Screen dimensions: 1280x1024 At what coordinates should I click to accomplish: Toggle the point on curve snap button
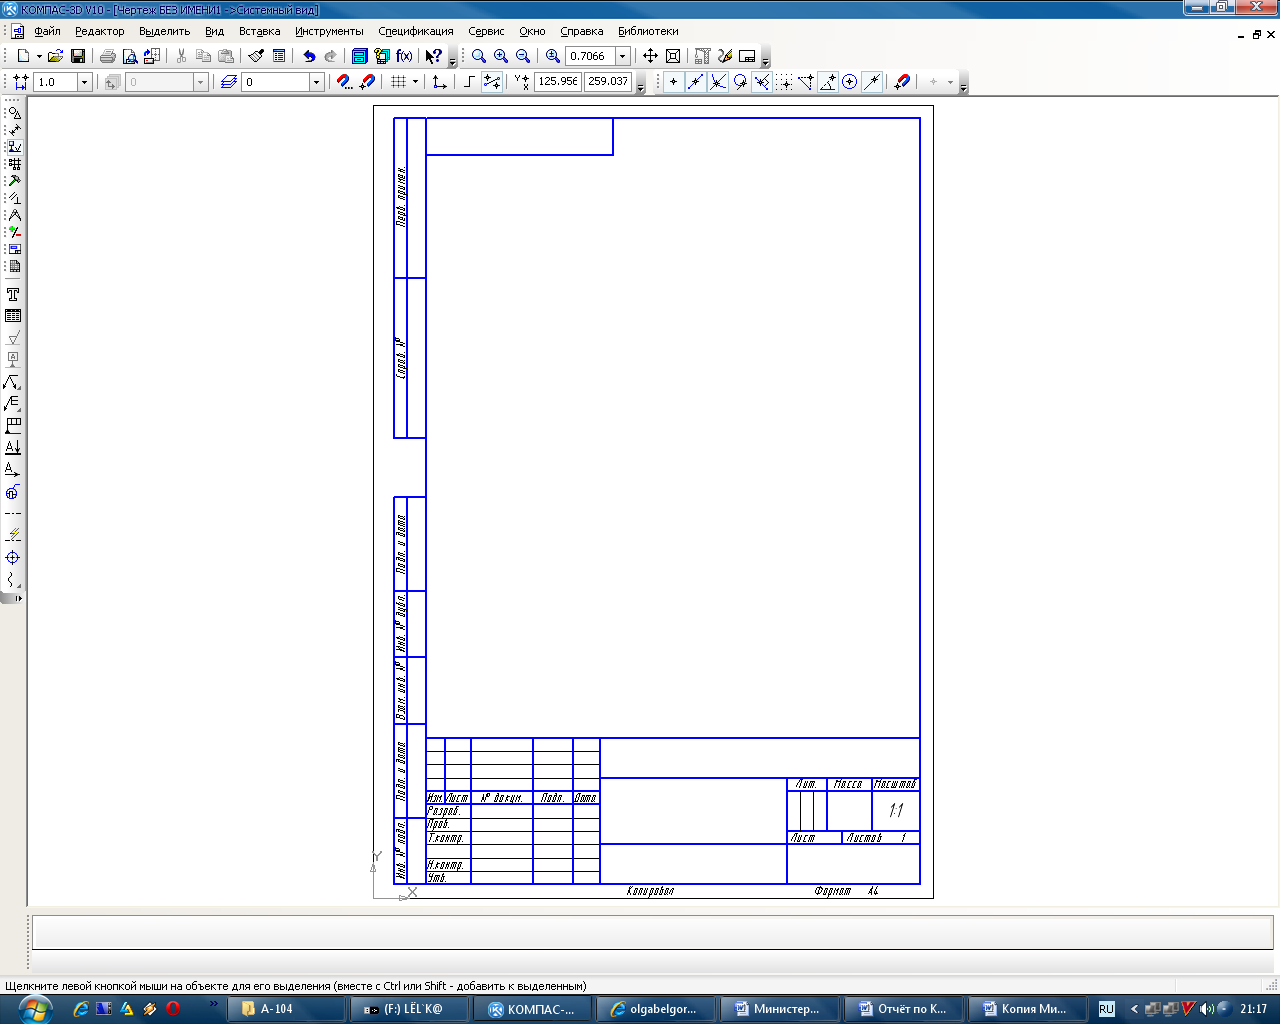[872, 82]
